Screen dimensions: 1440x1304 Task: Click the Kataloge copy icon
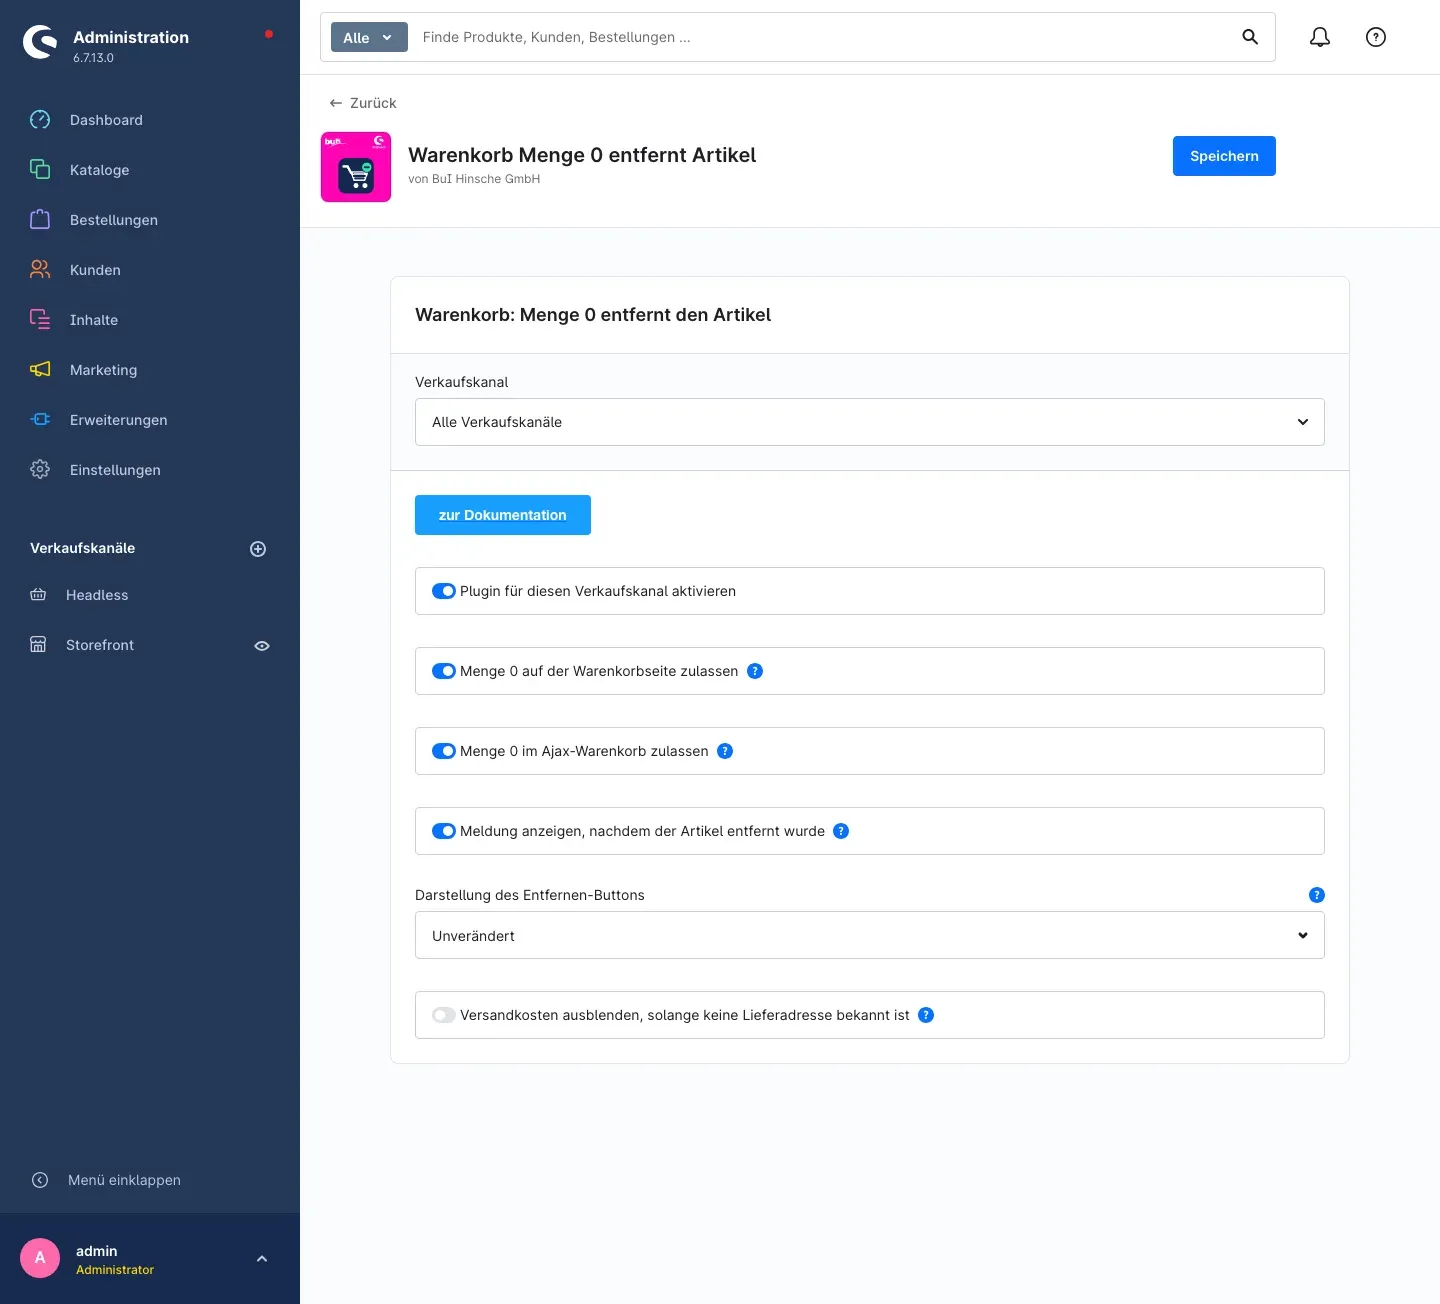[40, 170]
